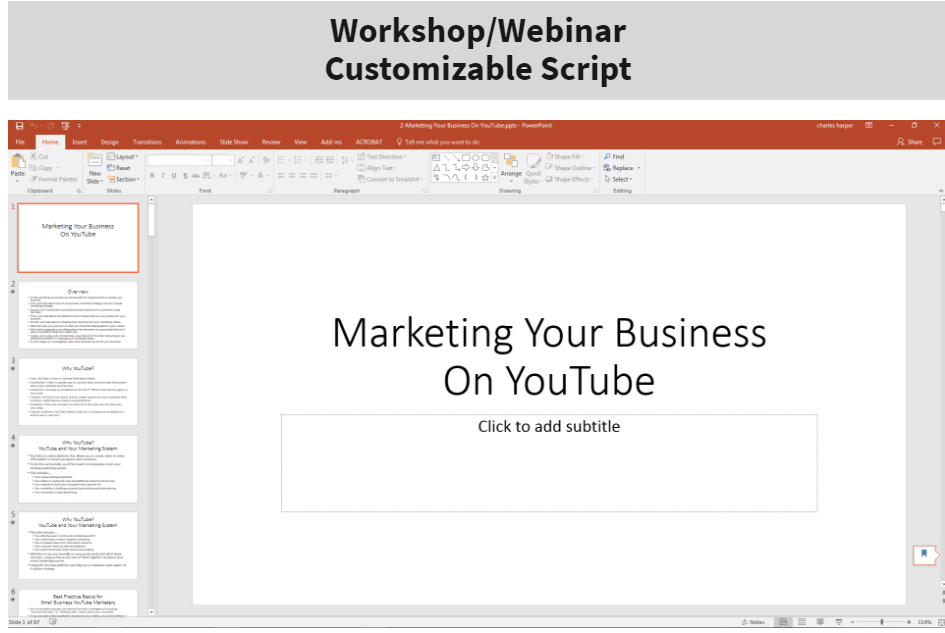Screen dimensions: 945x633
Task: Start slideshow from beginning via quick access icon
Action: 65,126
